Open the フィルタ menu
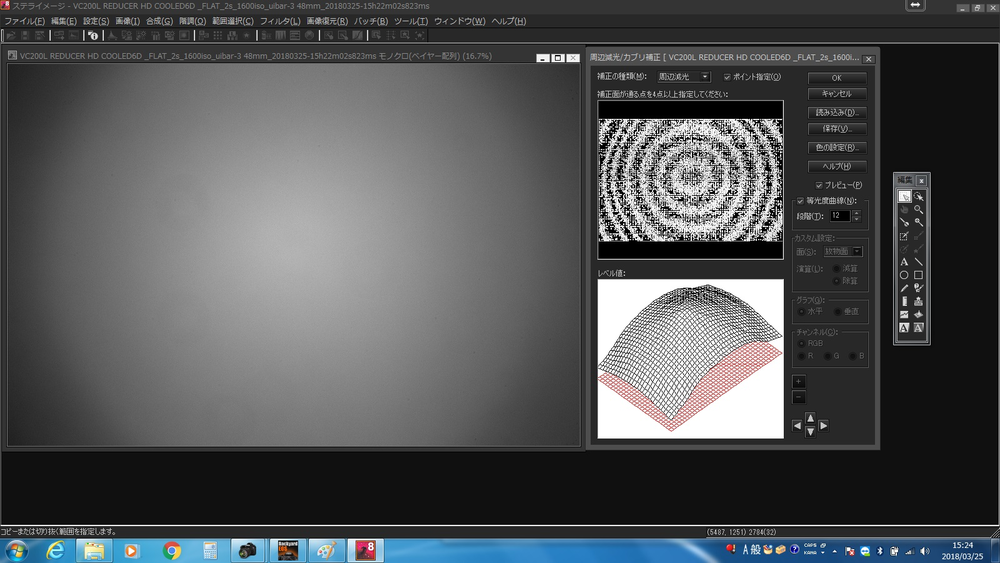Screen dimensions: 1000x563 [x=279, y=21]
